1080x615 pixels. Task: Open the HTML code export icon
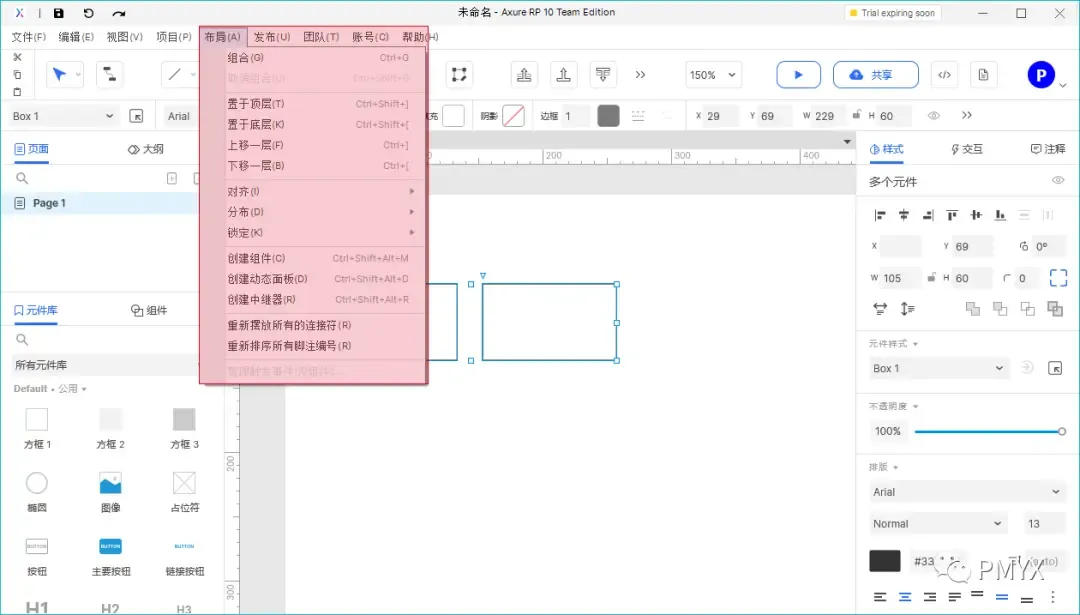pos(944,74)
